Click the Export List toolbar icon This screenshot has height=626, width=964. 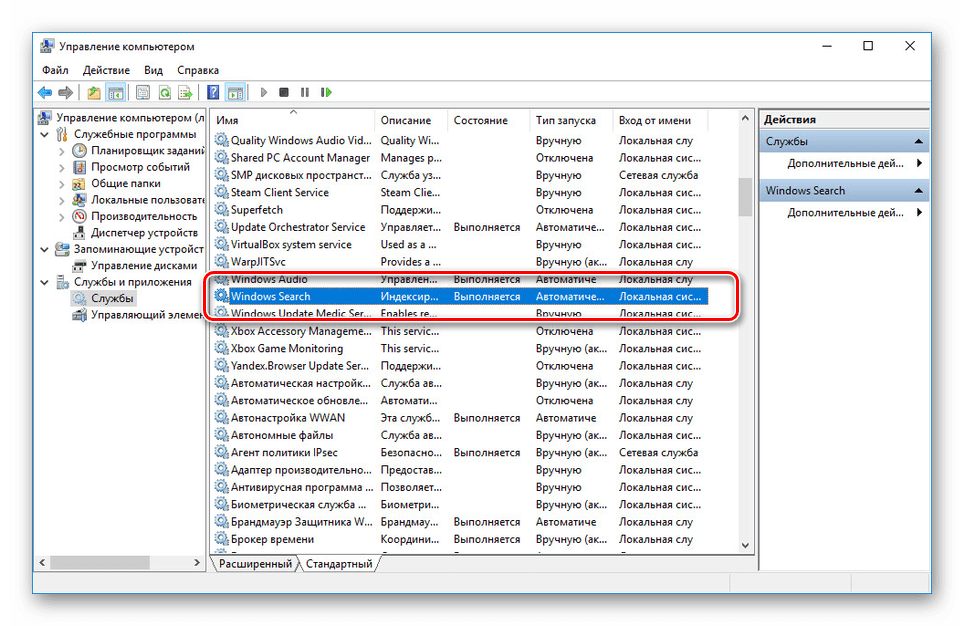click(x=185, y=93)
